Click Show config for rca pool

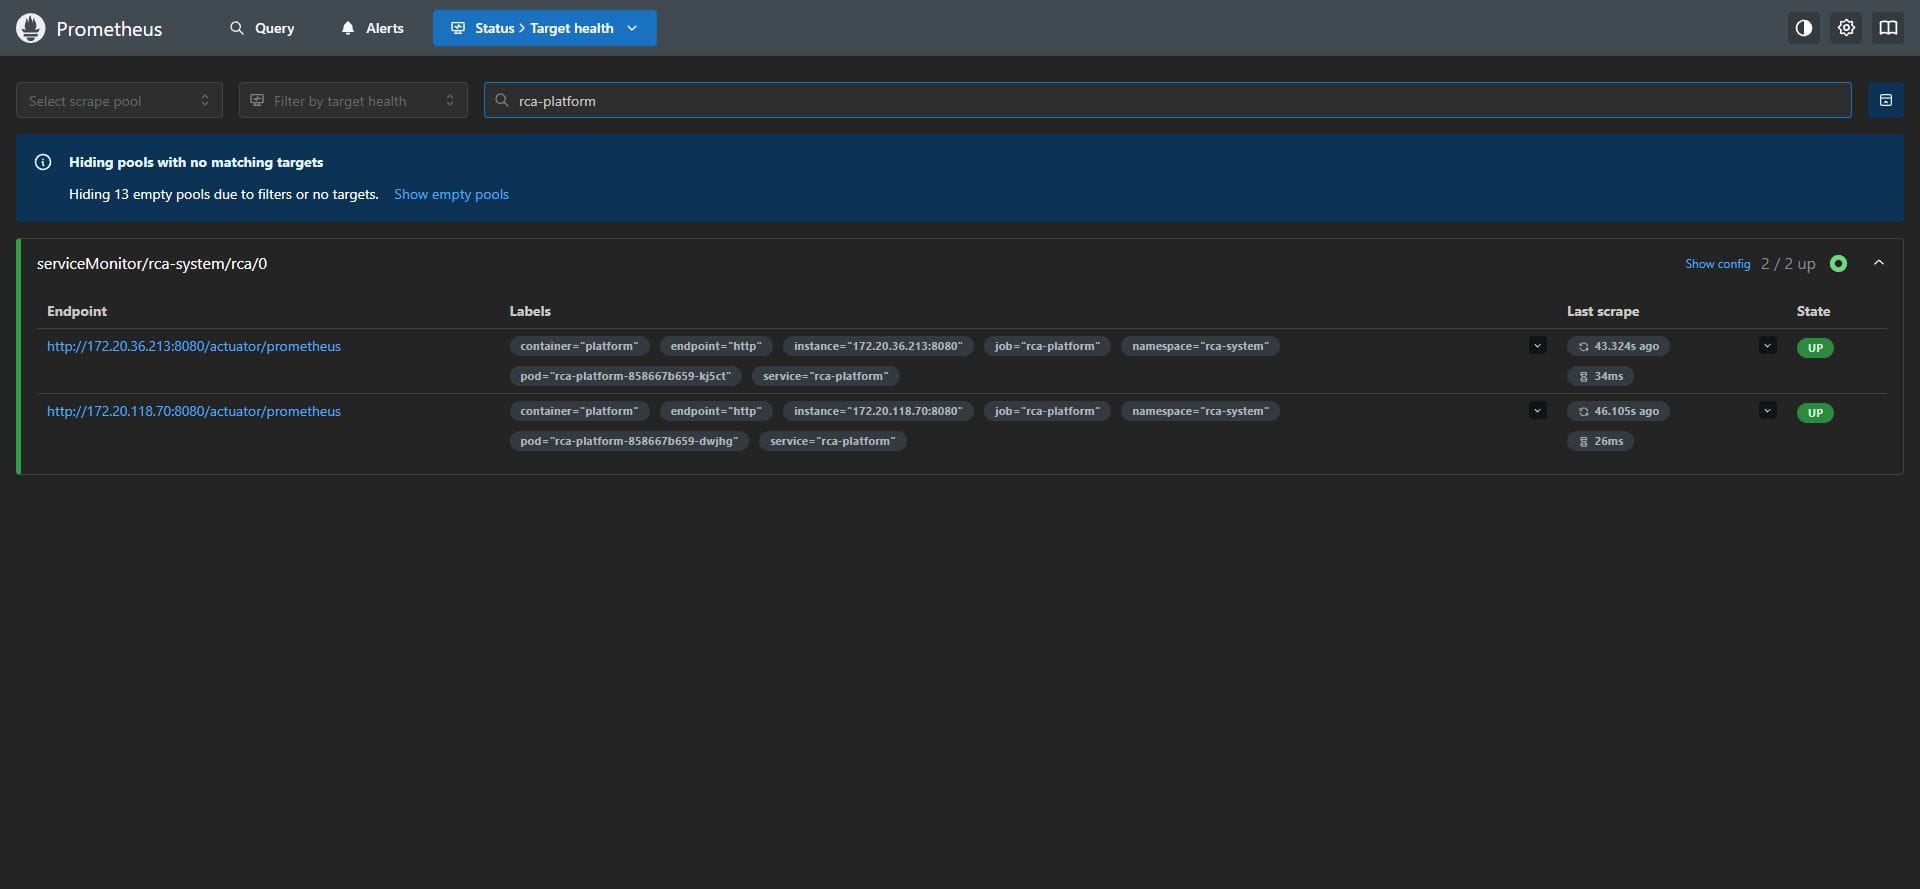click(x=1717, y=264)
